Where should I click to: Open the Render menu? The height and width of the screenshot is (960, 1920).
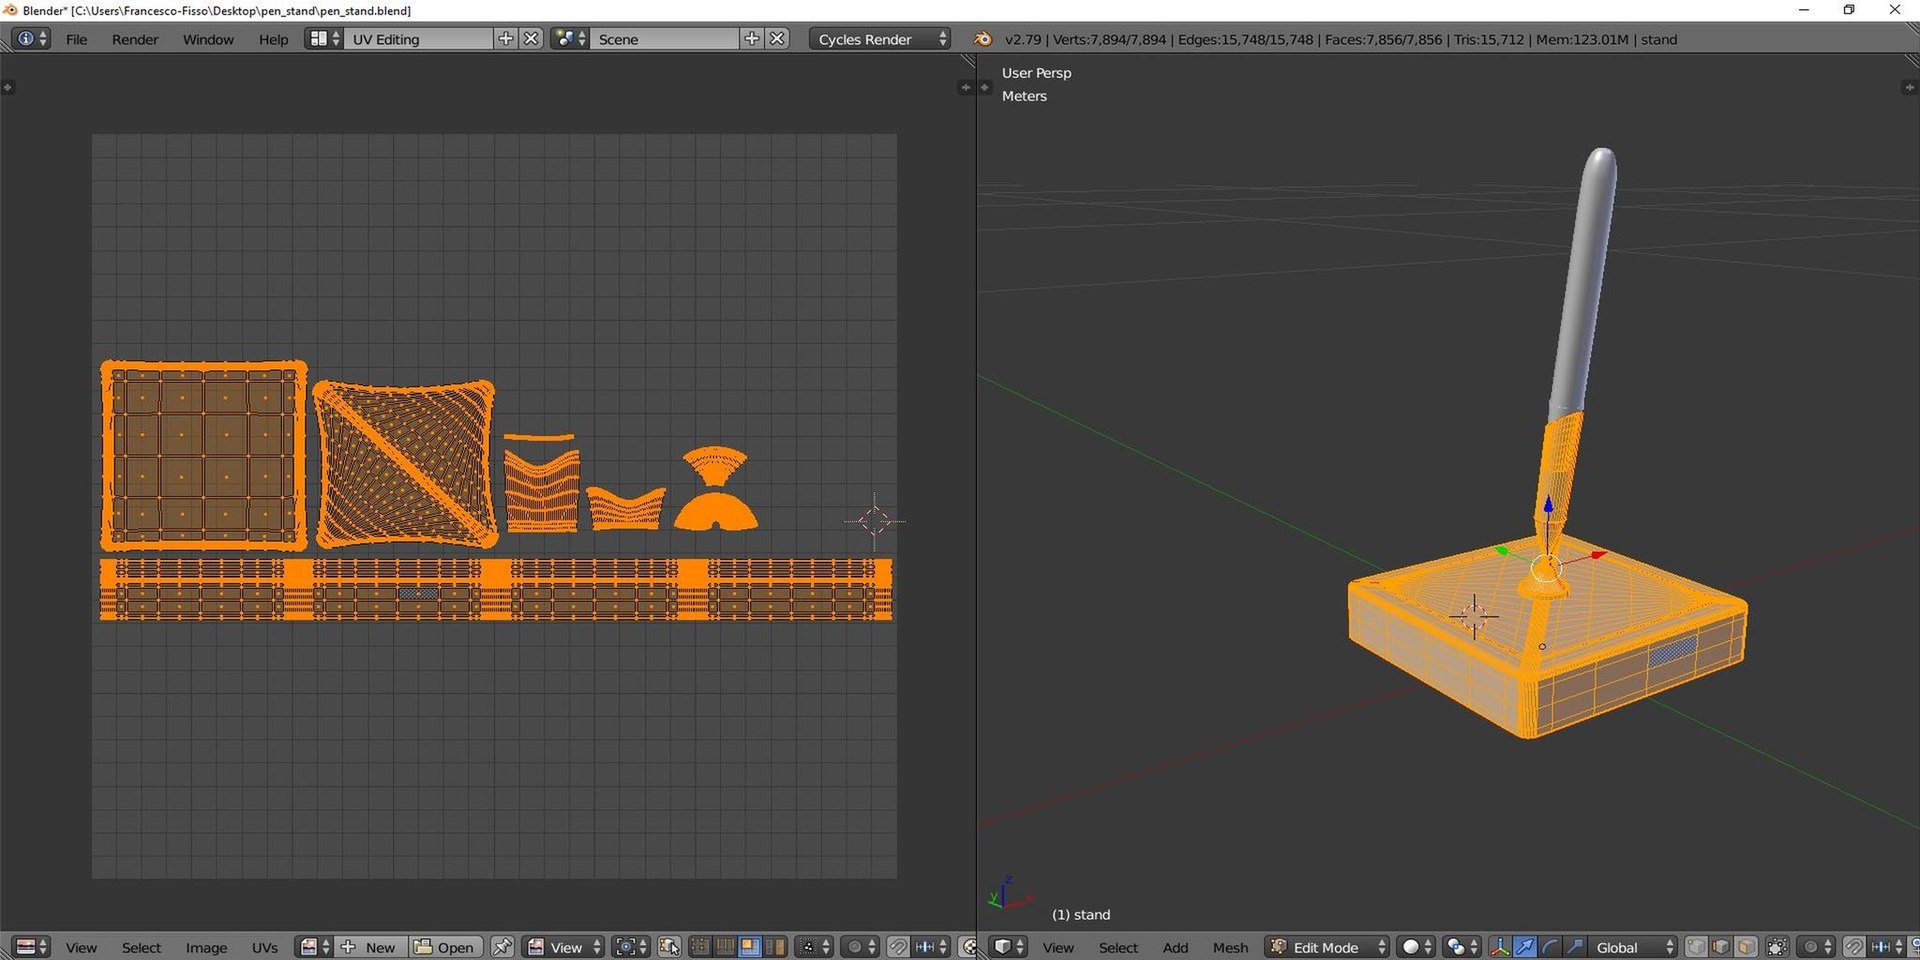click(x=135, y=39)
